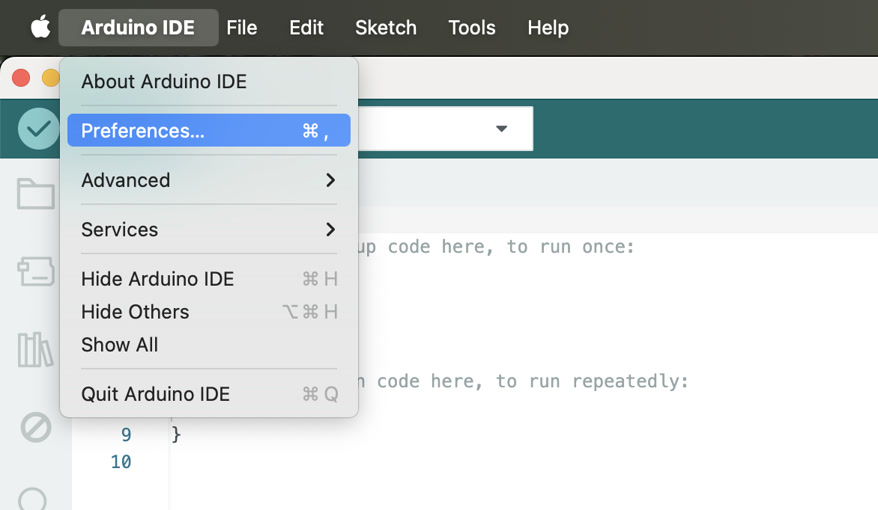Open the Sketchbook folder sidebar icon
Image resolution: width=878 pixels, height=510 pixels.
click(35, 194)
